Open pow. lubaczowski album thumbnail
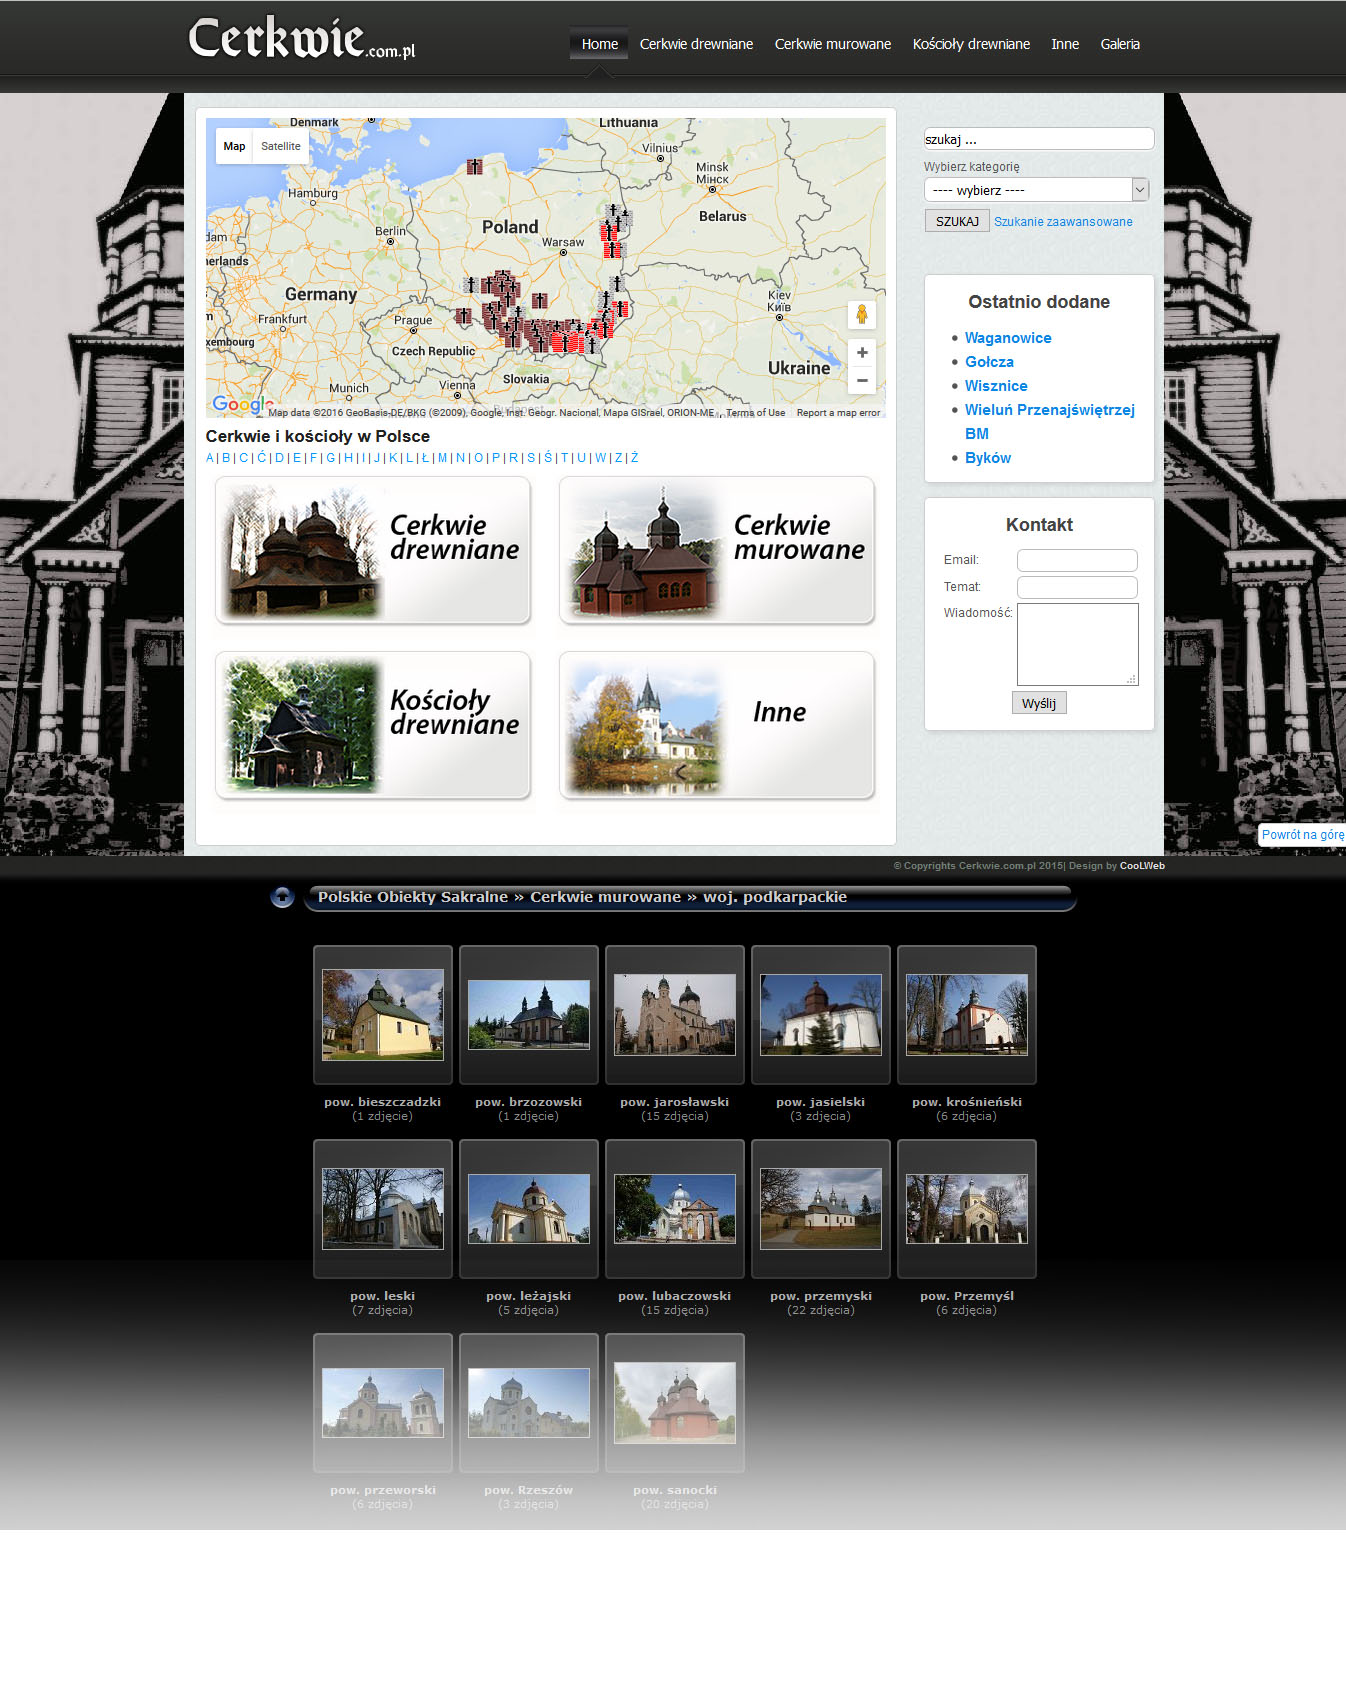 coord(675,1208)
